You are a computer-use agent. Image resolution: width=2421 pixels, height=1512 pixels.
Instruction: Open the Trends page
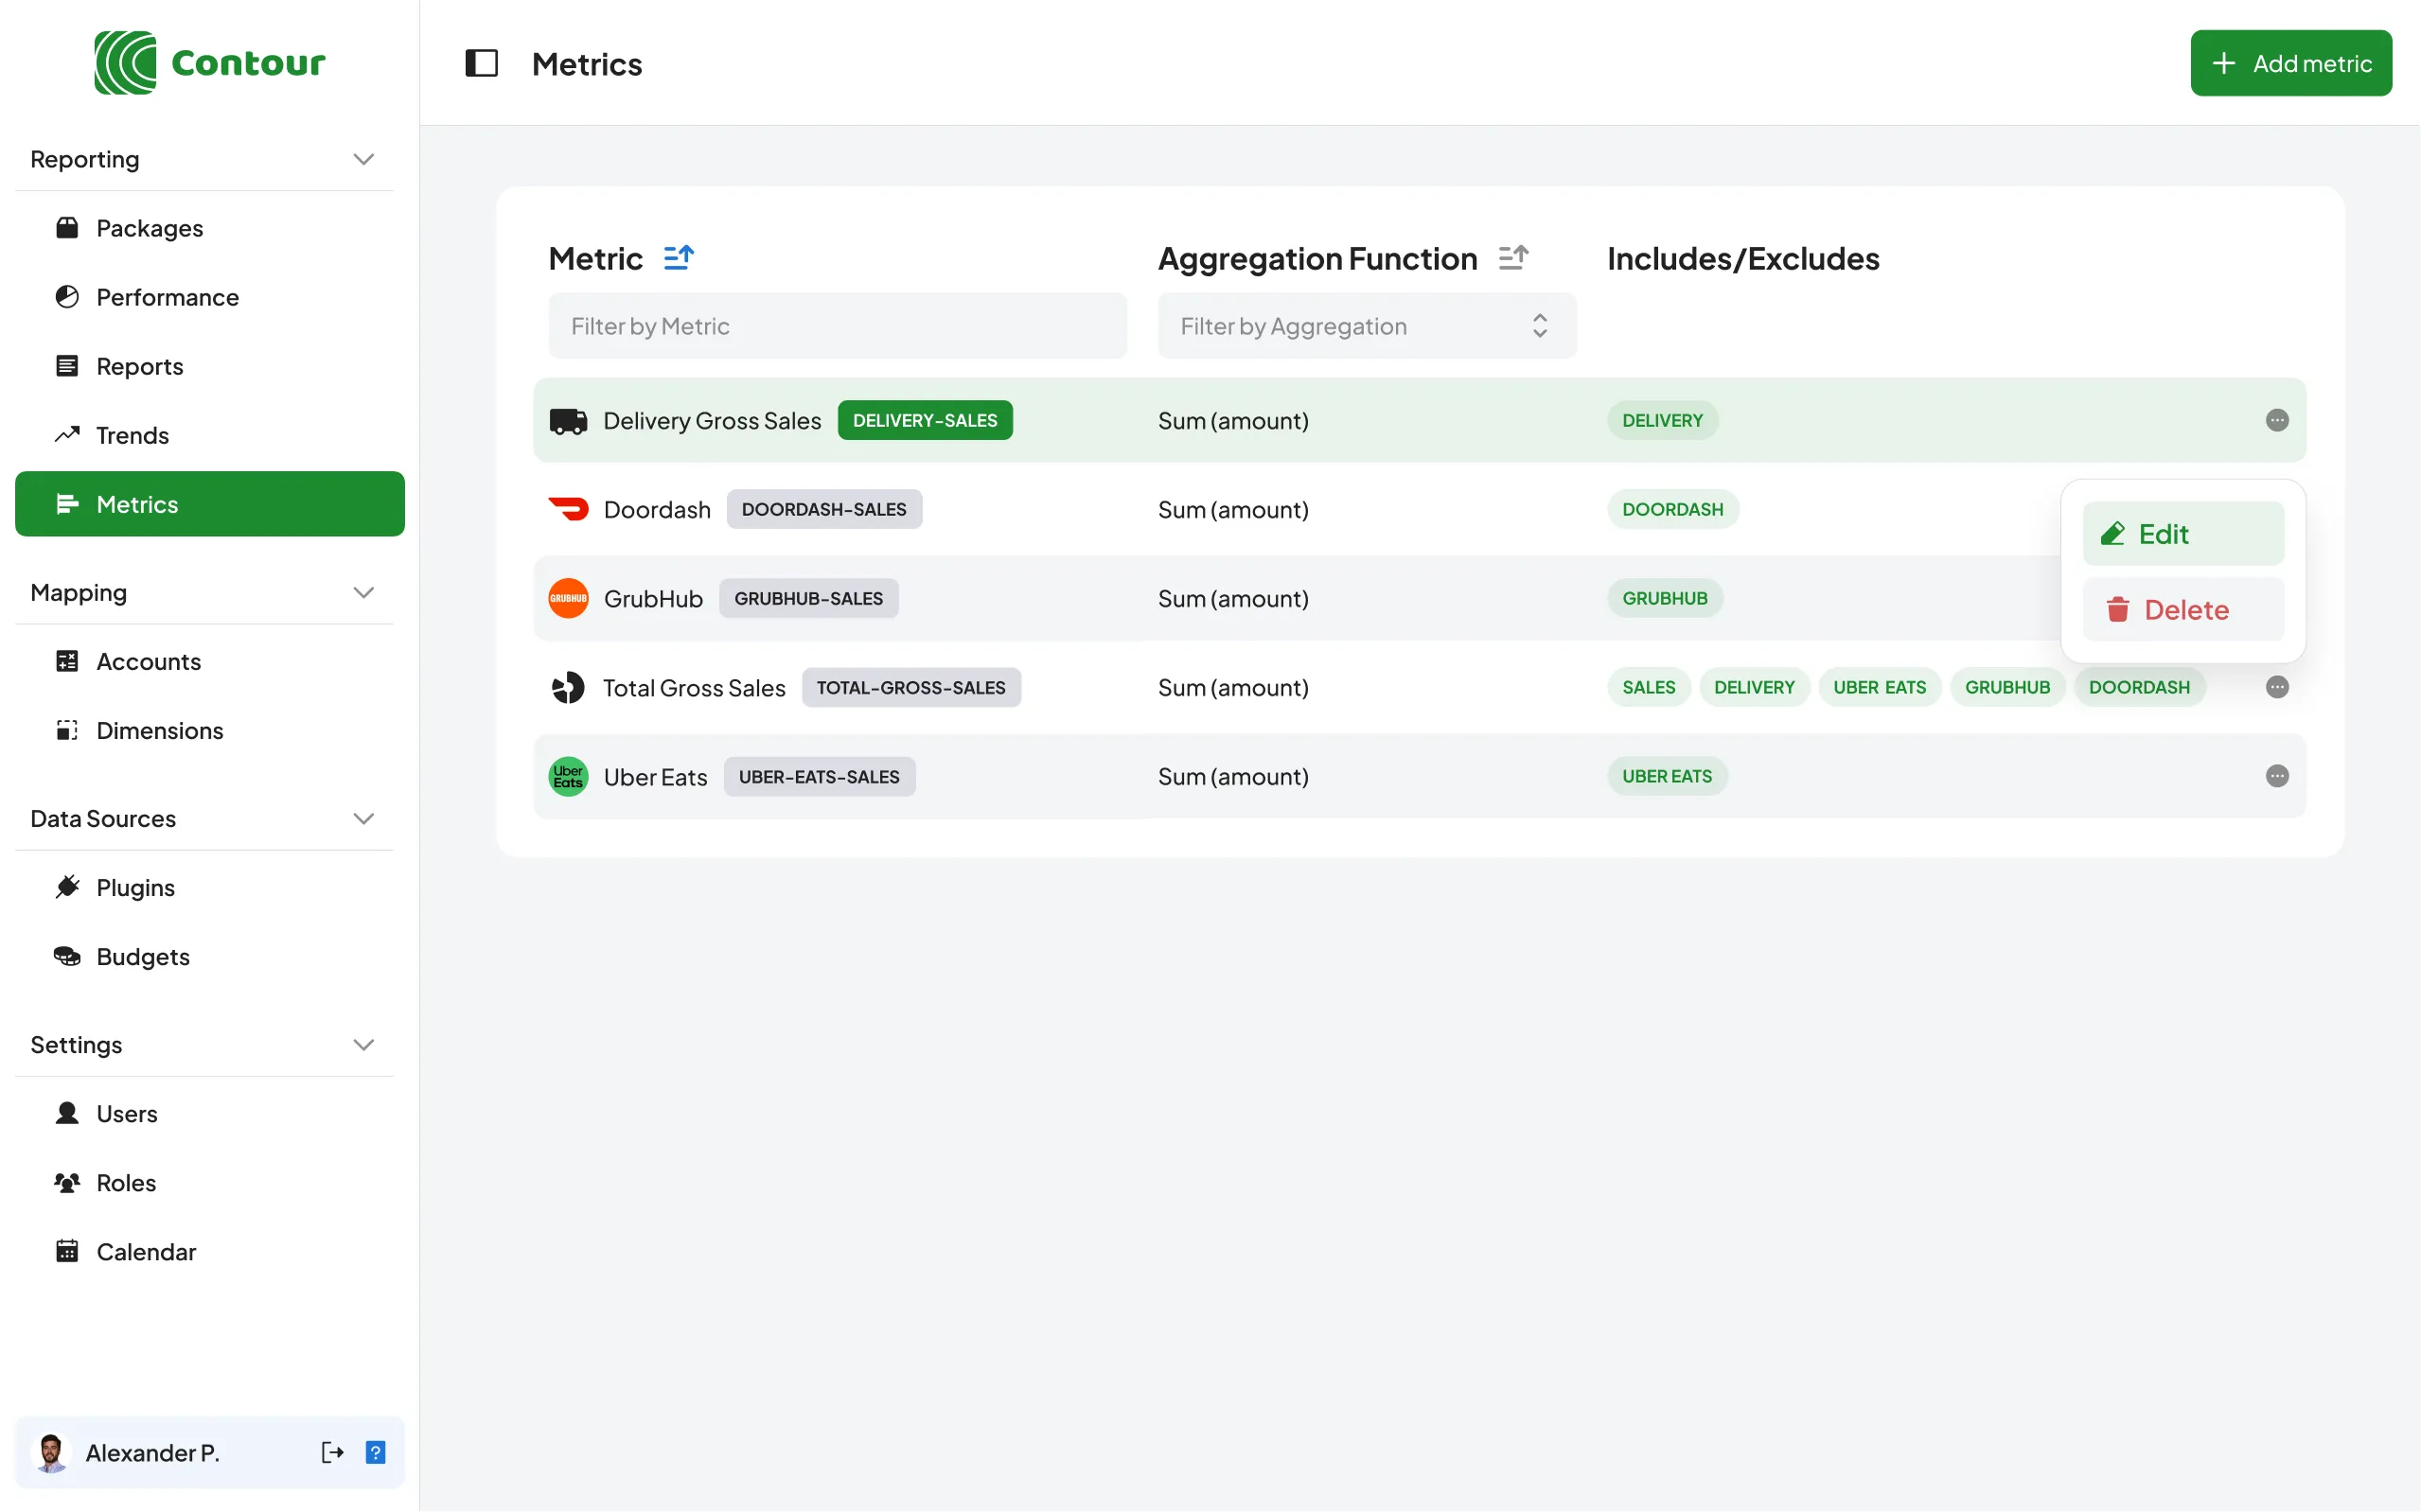(x=132, y=435)
